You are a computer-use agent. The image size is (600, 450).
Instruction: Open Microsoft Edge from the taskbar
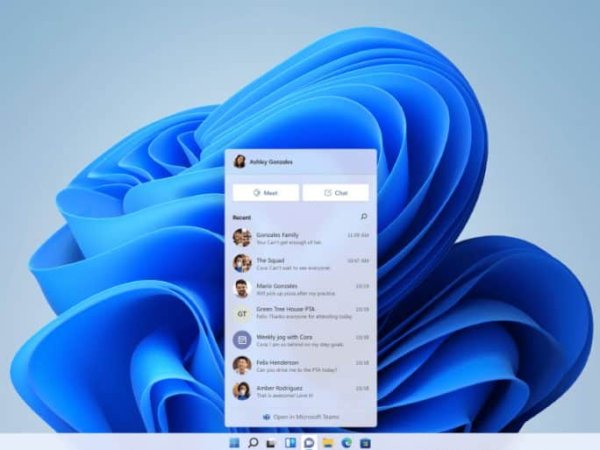[x=346, y=441]
